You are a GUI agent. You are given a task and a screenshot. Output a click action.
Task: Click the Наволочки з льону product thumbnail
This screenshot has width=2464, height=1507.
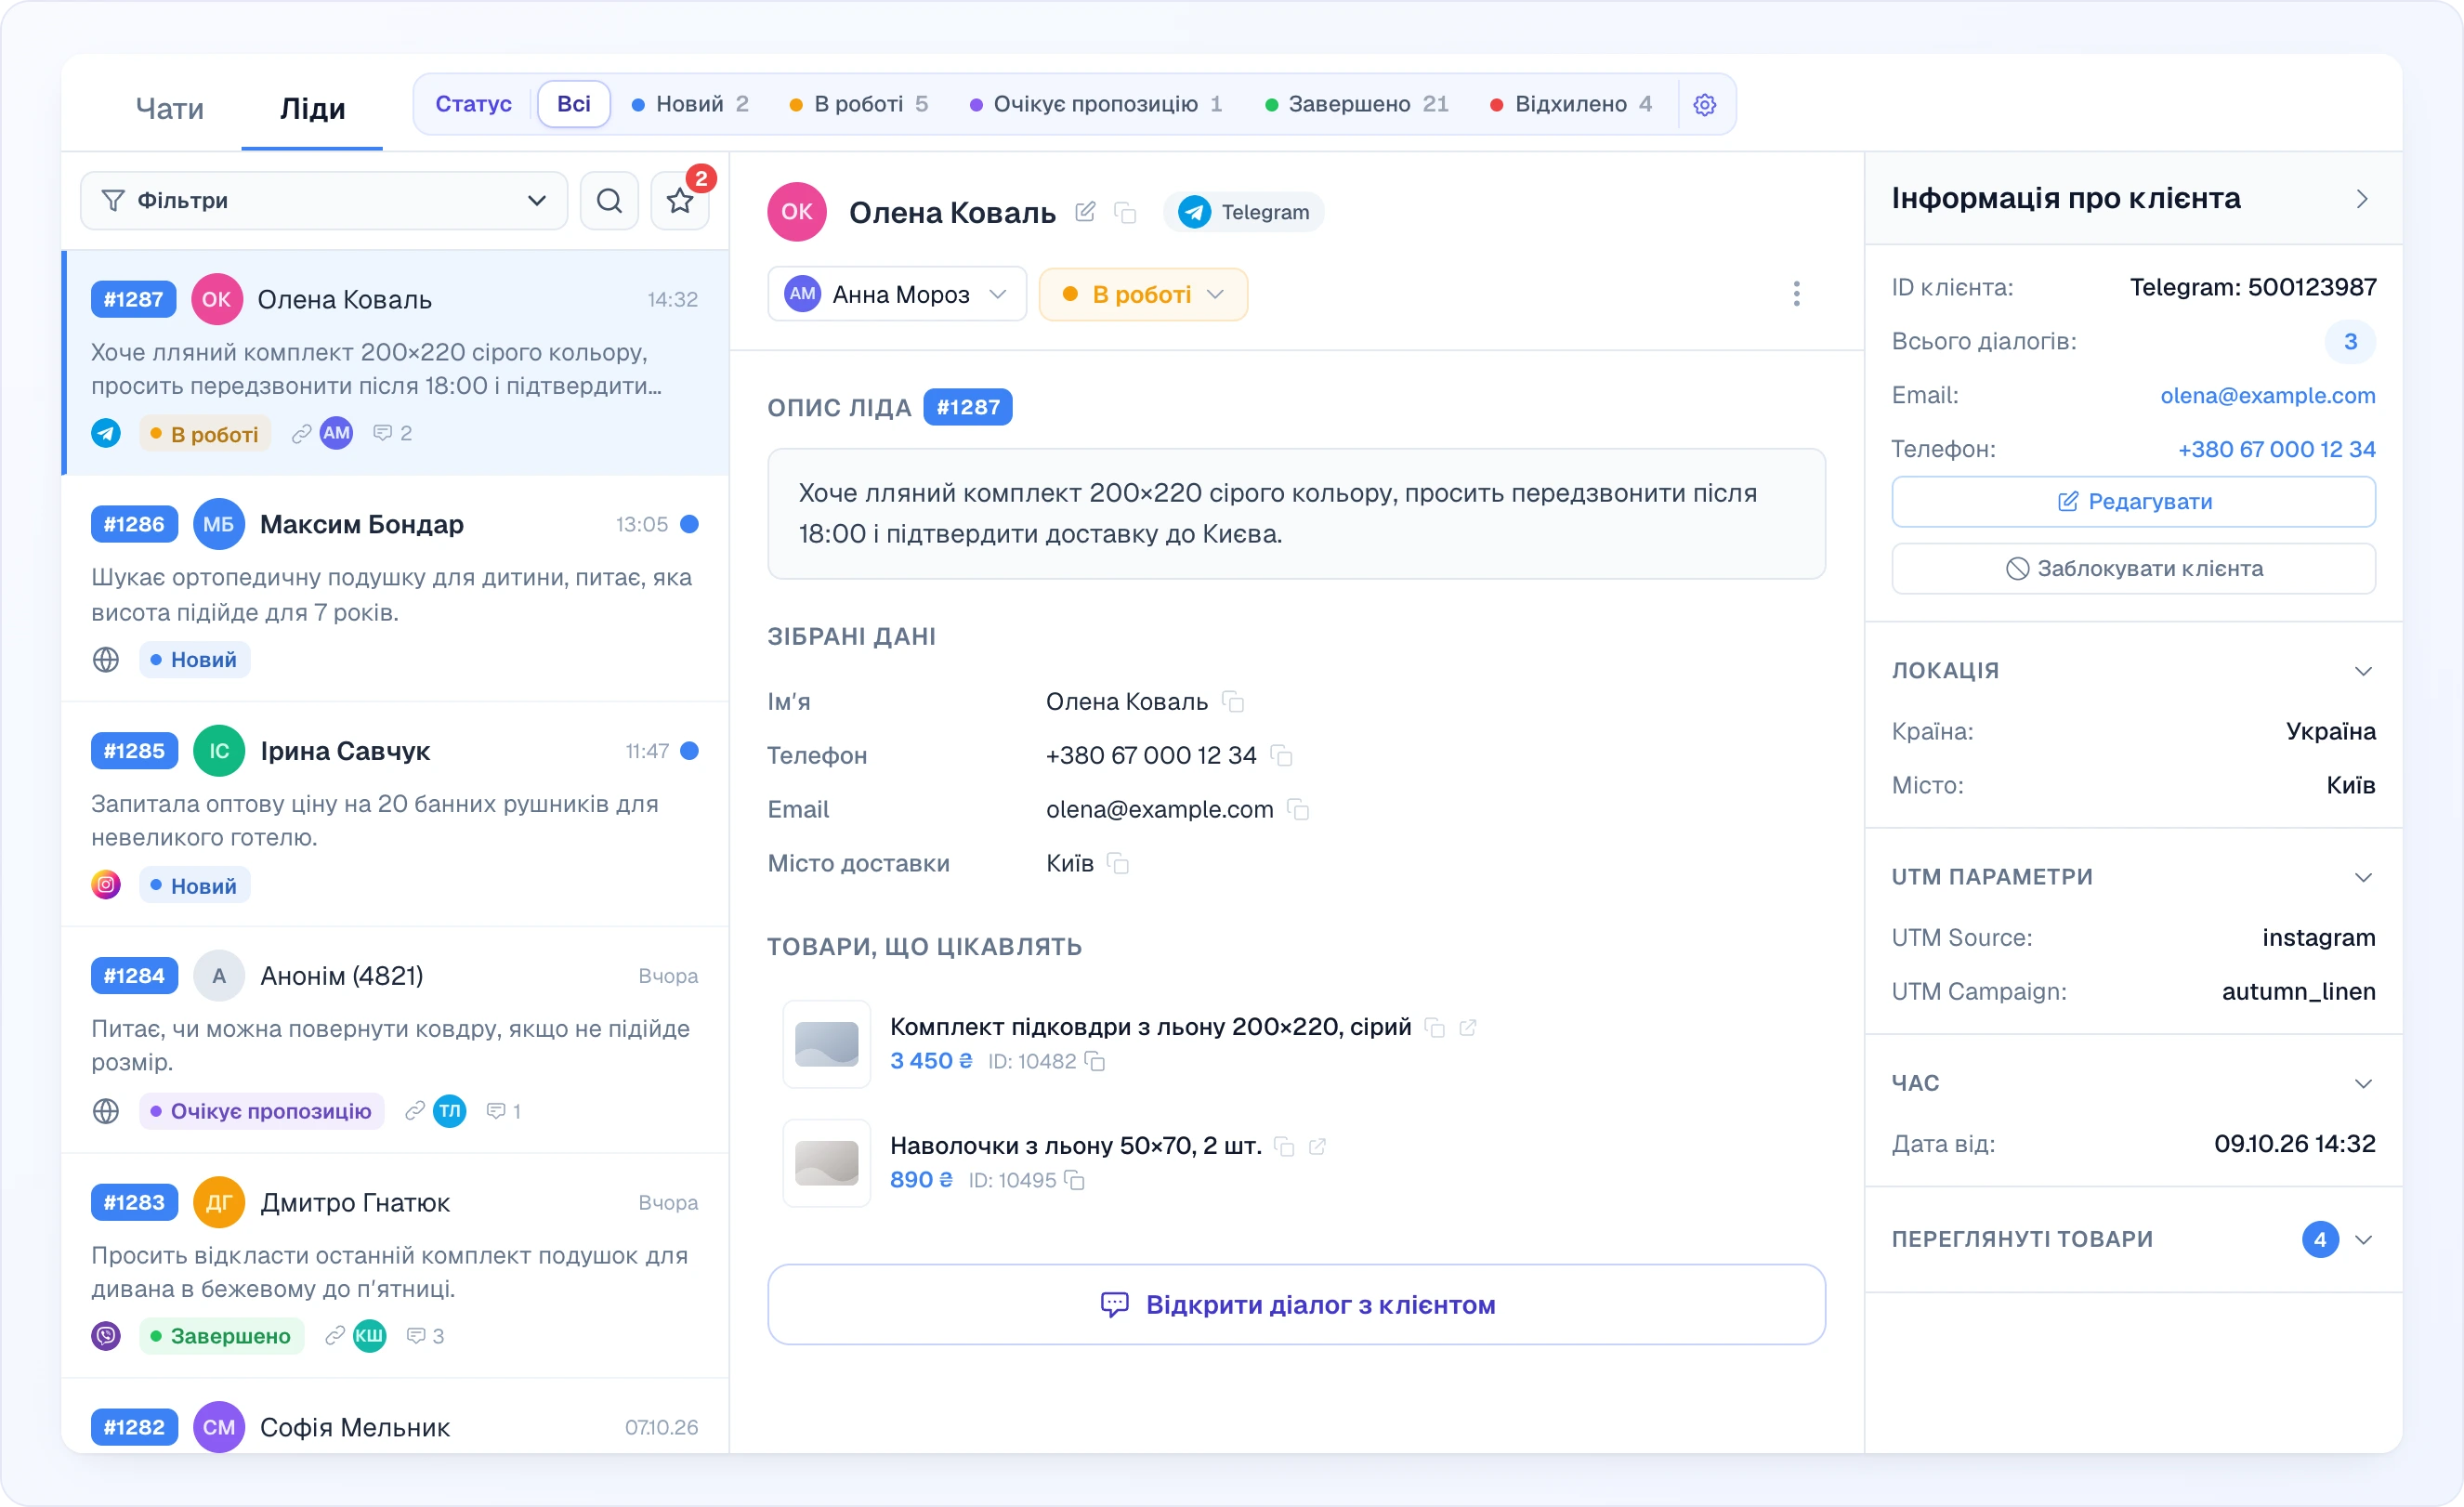point(826,1164)
